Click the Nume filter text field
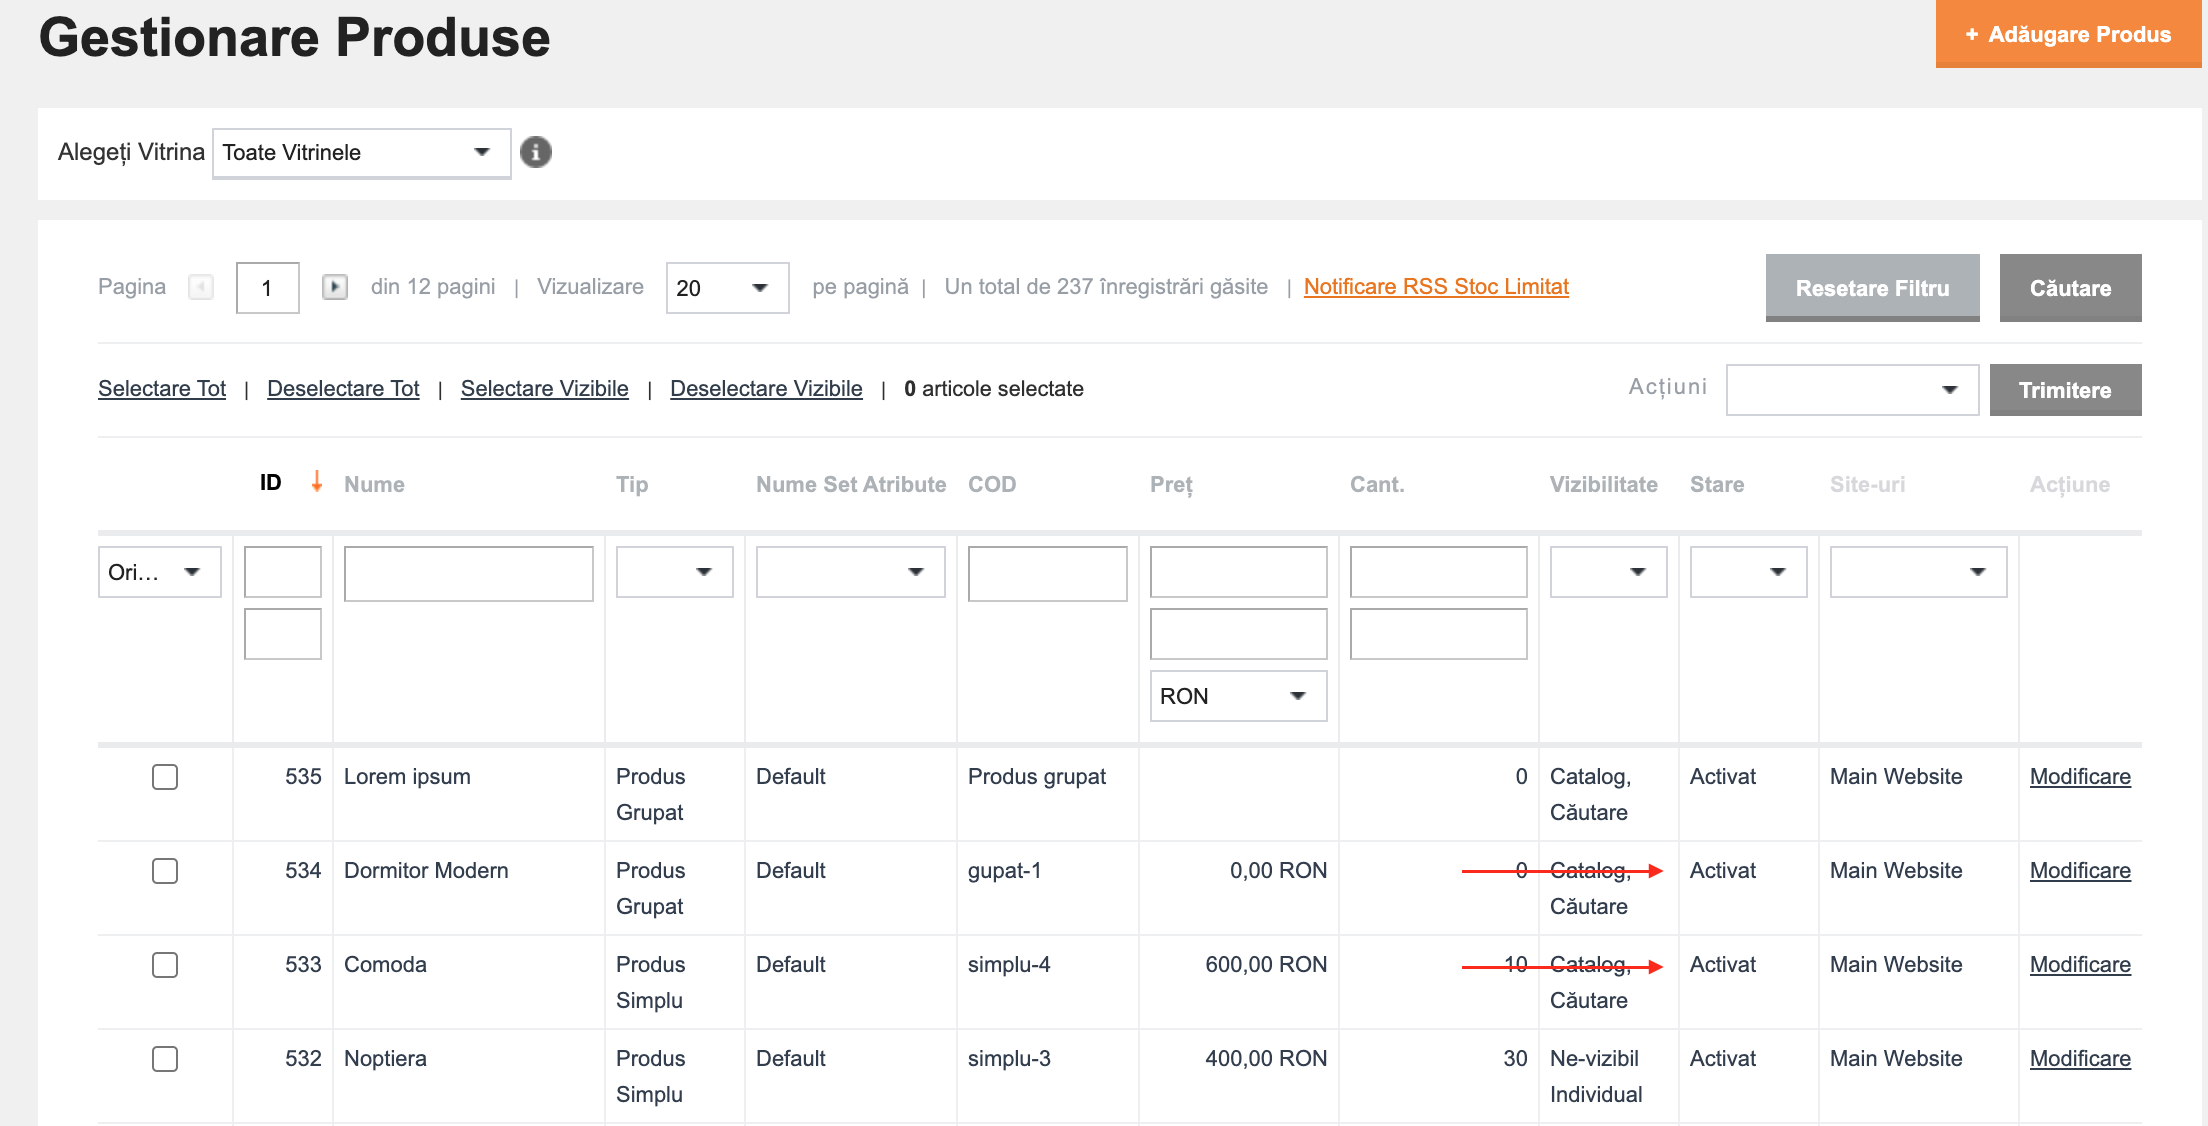The height and width of the screenshot is (1126, 2208). coord(468,573)
